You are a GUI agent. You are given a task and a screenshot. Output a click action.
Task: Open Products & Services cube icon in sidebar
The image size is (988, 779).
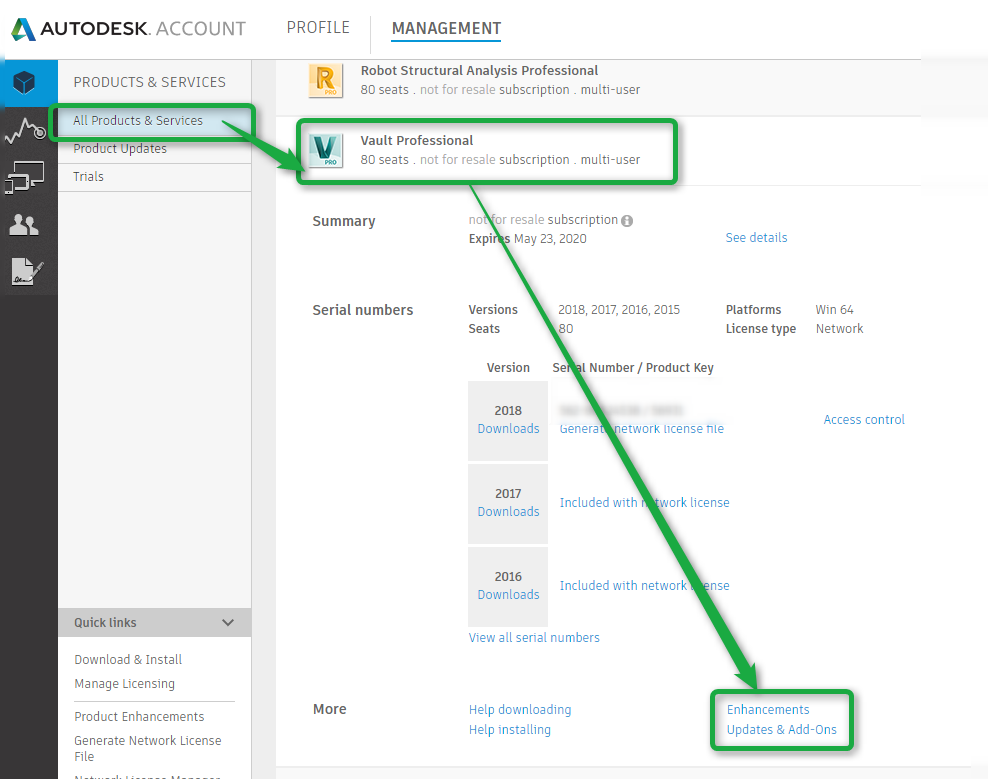tap(25, 83)
